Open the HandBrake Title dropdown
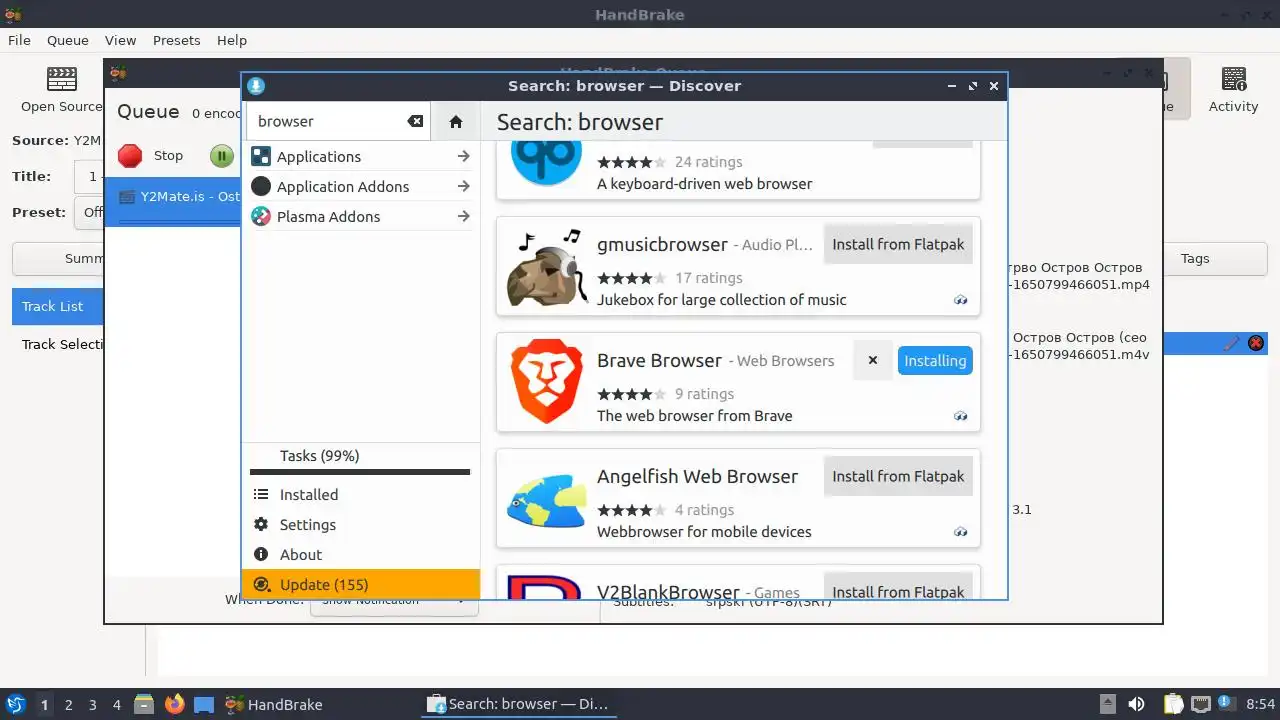 click(88, 176)
